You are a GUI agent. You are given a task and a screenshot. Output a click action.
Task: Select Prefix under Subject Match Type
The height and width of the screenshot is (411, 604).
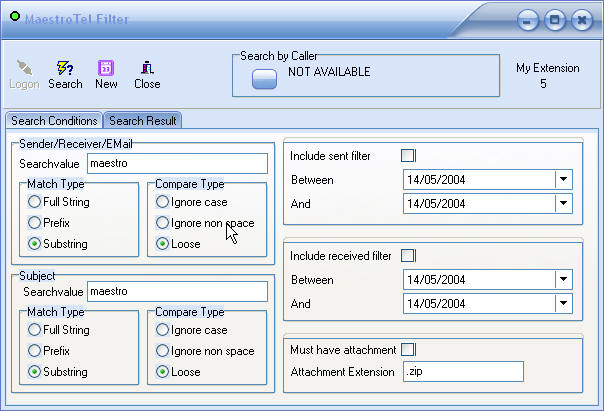point(34,350)
